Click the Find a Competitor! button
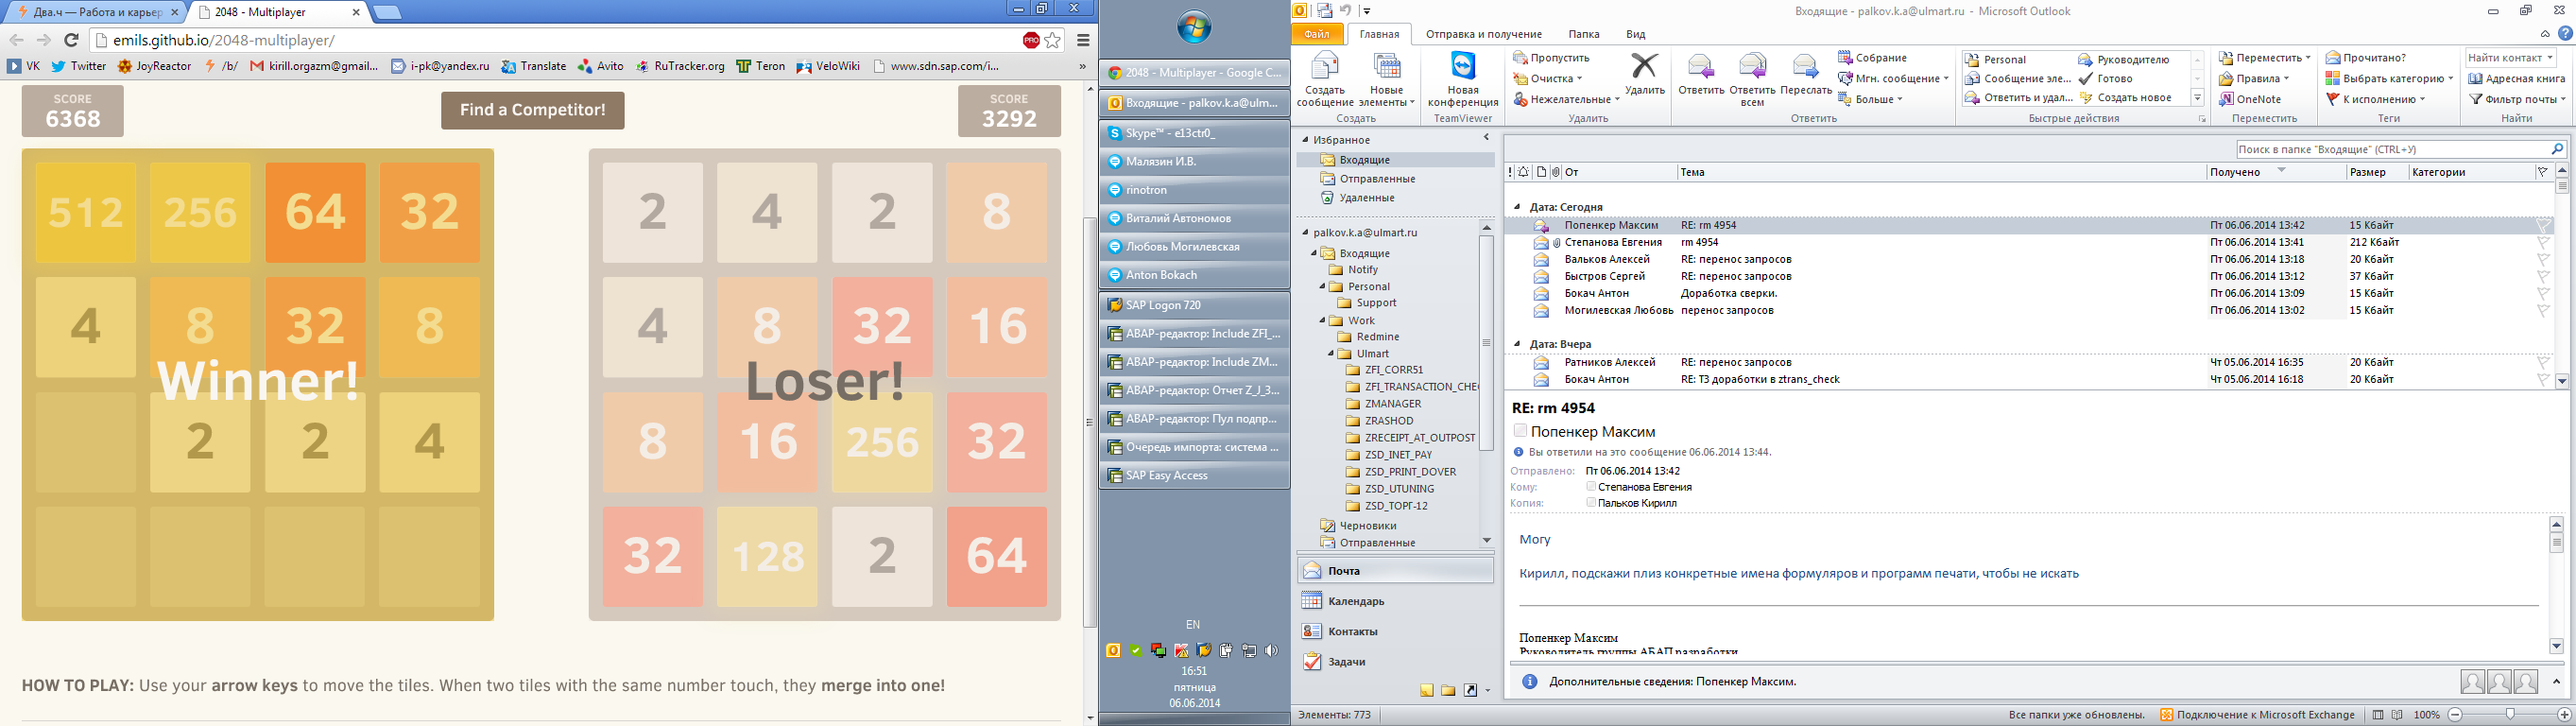The width and height of the screenshot is (2576, 726). click(x=532, y=110)
